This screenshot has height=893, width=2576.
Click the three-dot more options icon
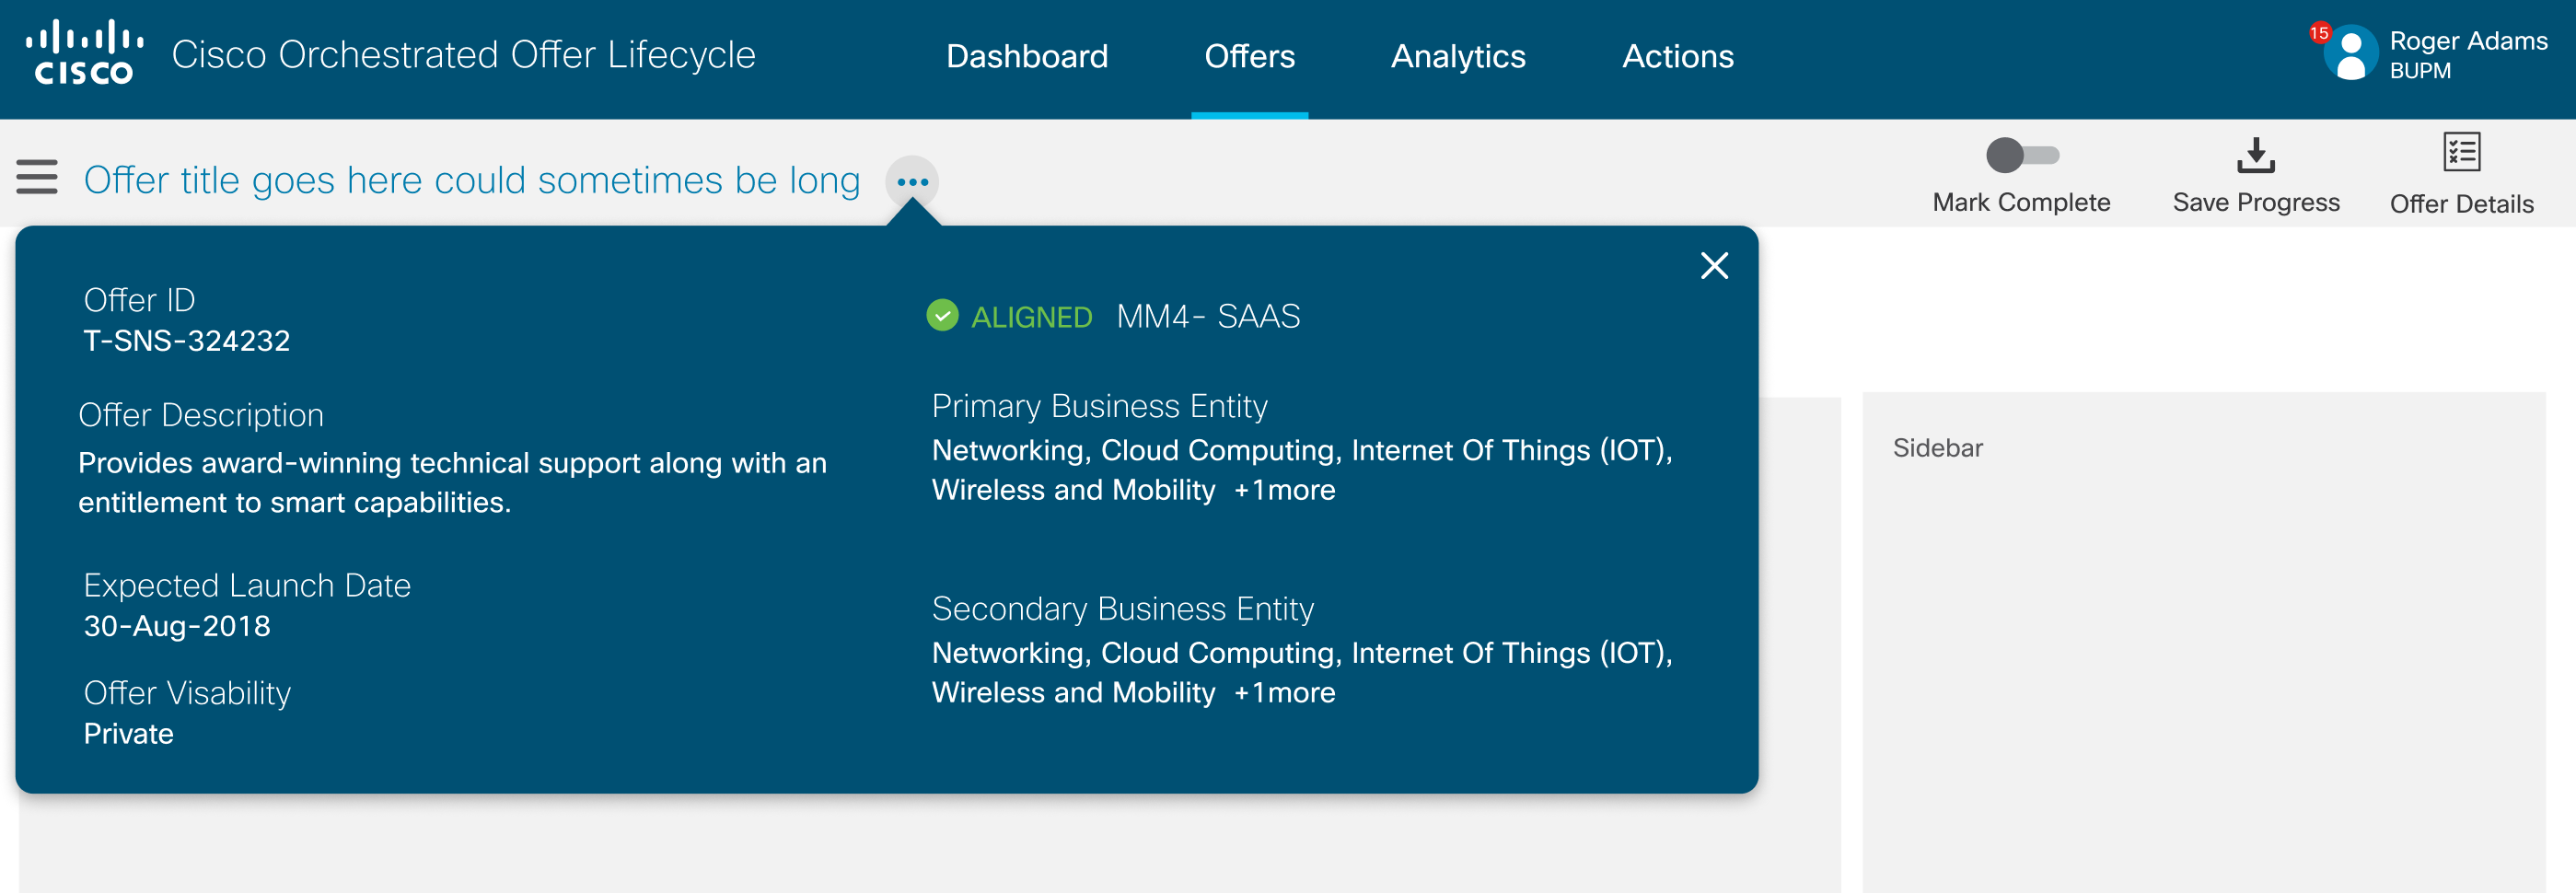pos(912,182)
